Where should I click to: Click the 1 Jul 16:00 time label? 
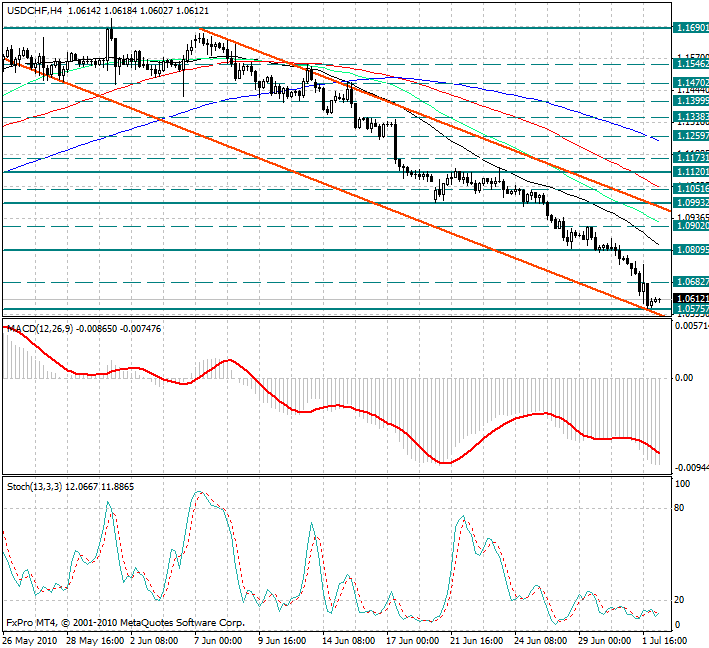pos(662,640)
